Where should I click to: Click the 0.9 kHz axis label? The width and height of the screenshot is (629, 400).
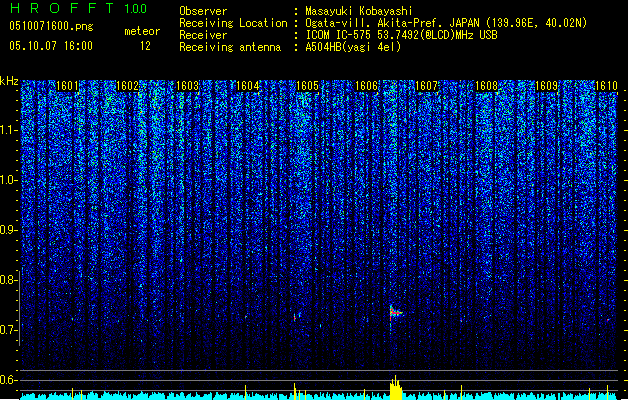8,230
